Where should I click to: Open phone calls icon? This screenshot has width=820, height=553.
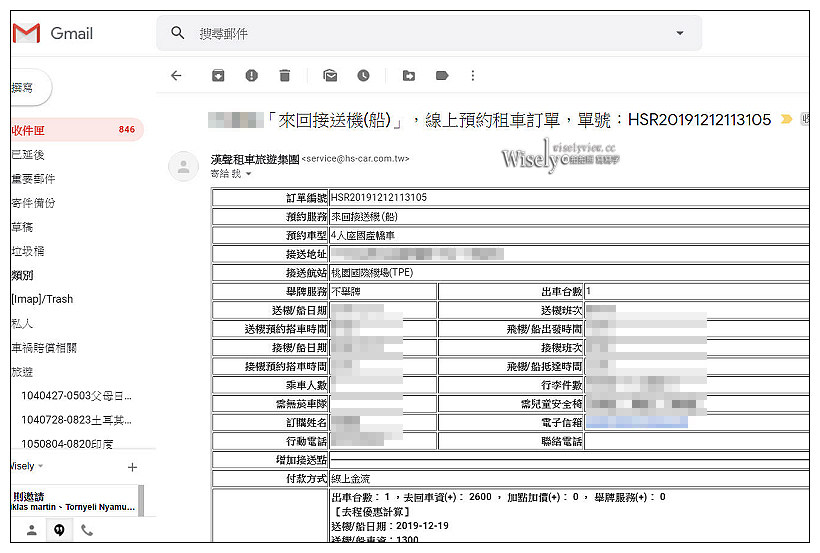point(87,530)
